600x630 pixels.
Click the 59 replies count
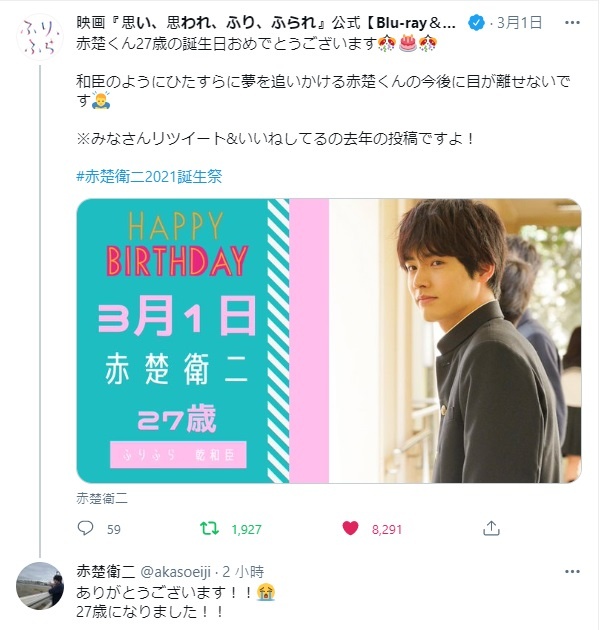click(x=114, y=529)
